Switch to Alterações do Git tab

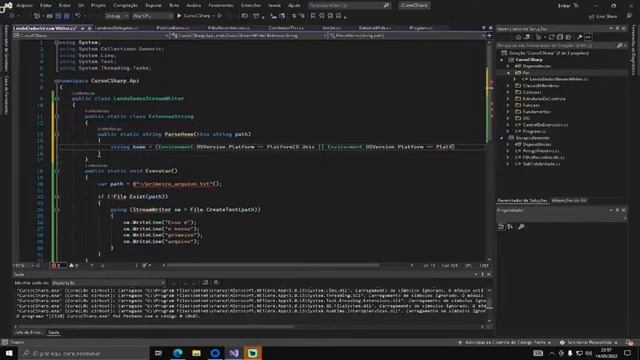tap(569, 200)
